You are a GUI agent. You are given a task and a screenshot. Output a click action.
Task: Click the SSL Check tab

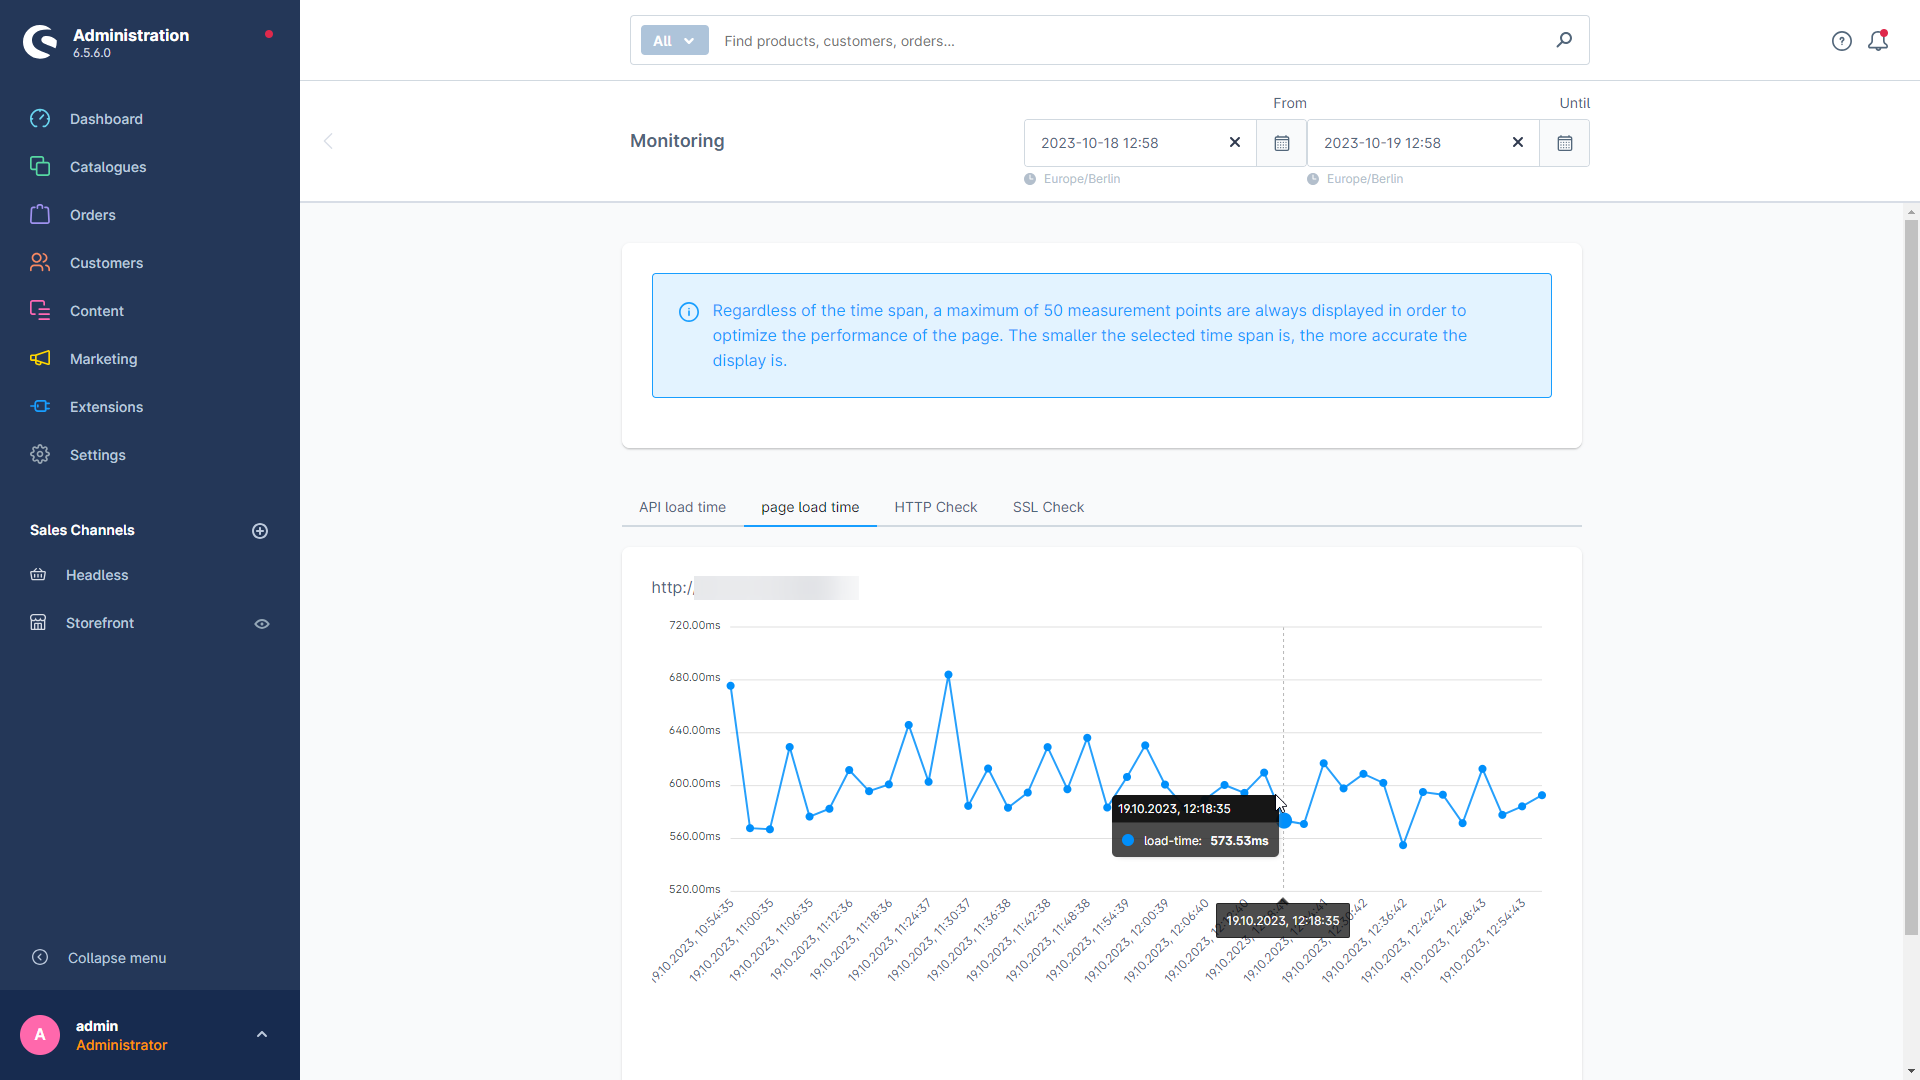coord(1048,506)
